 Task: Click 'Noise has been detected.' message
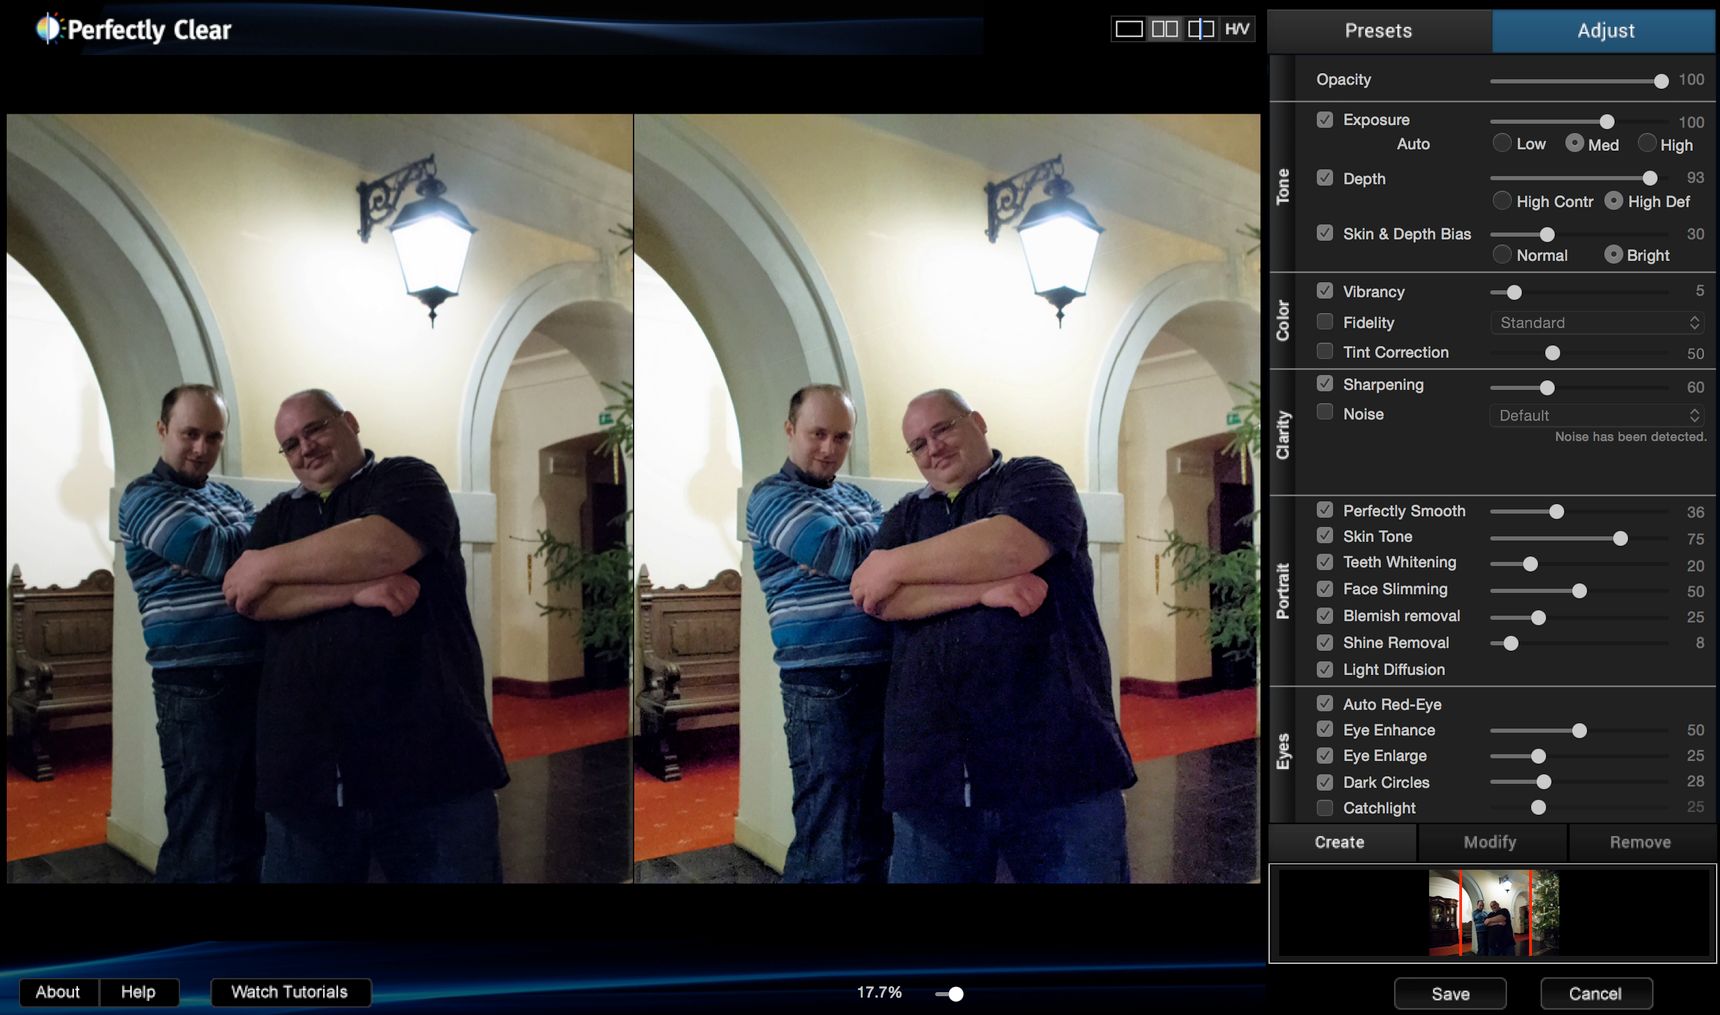pos(1630,437)
